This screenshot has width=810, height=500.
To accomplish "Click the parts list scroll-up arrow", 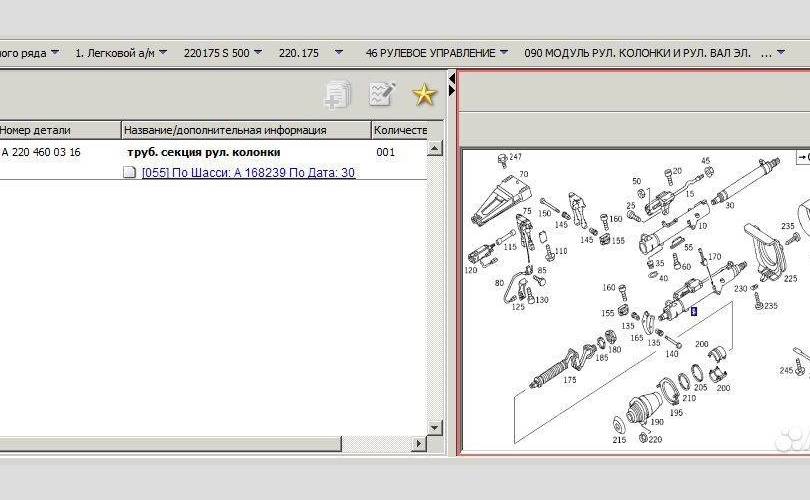I will (x=435, y=149).
